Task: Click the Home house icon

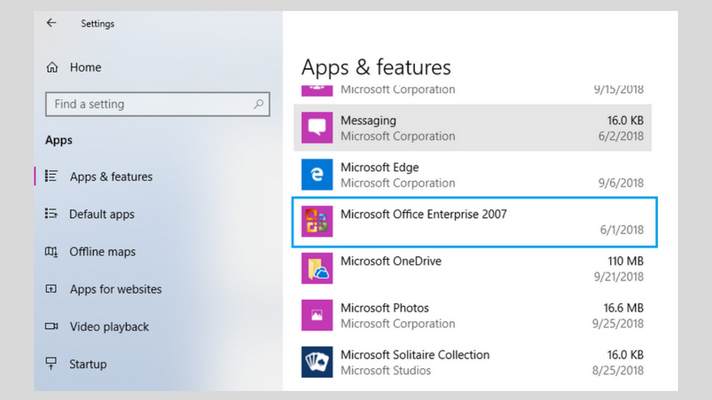Action: [52, 67]
